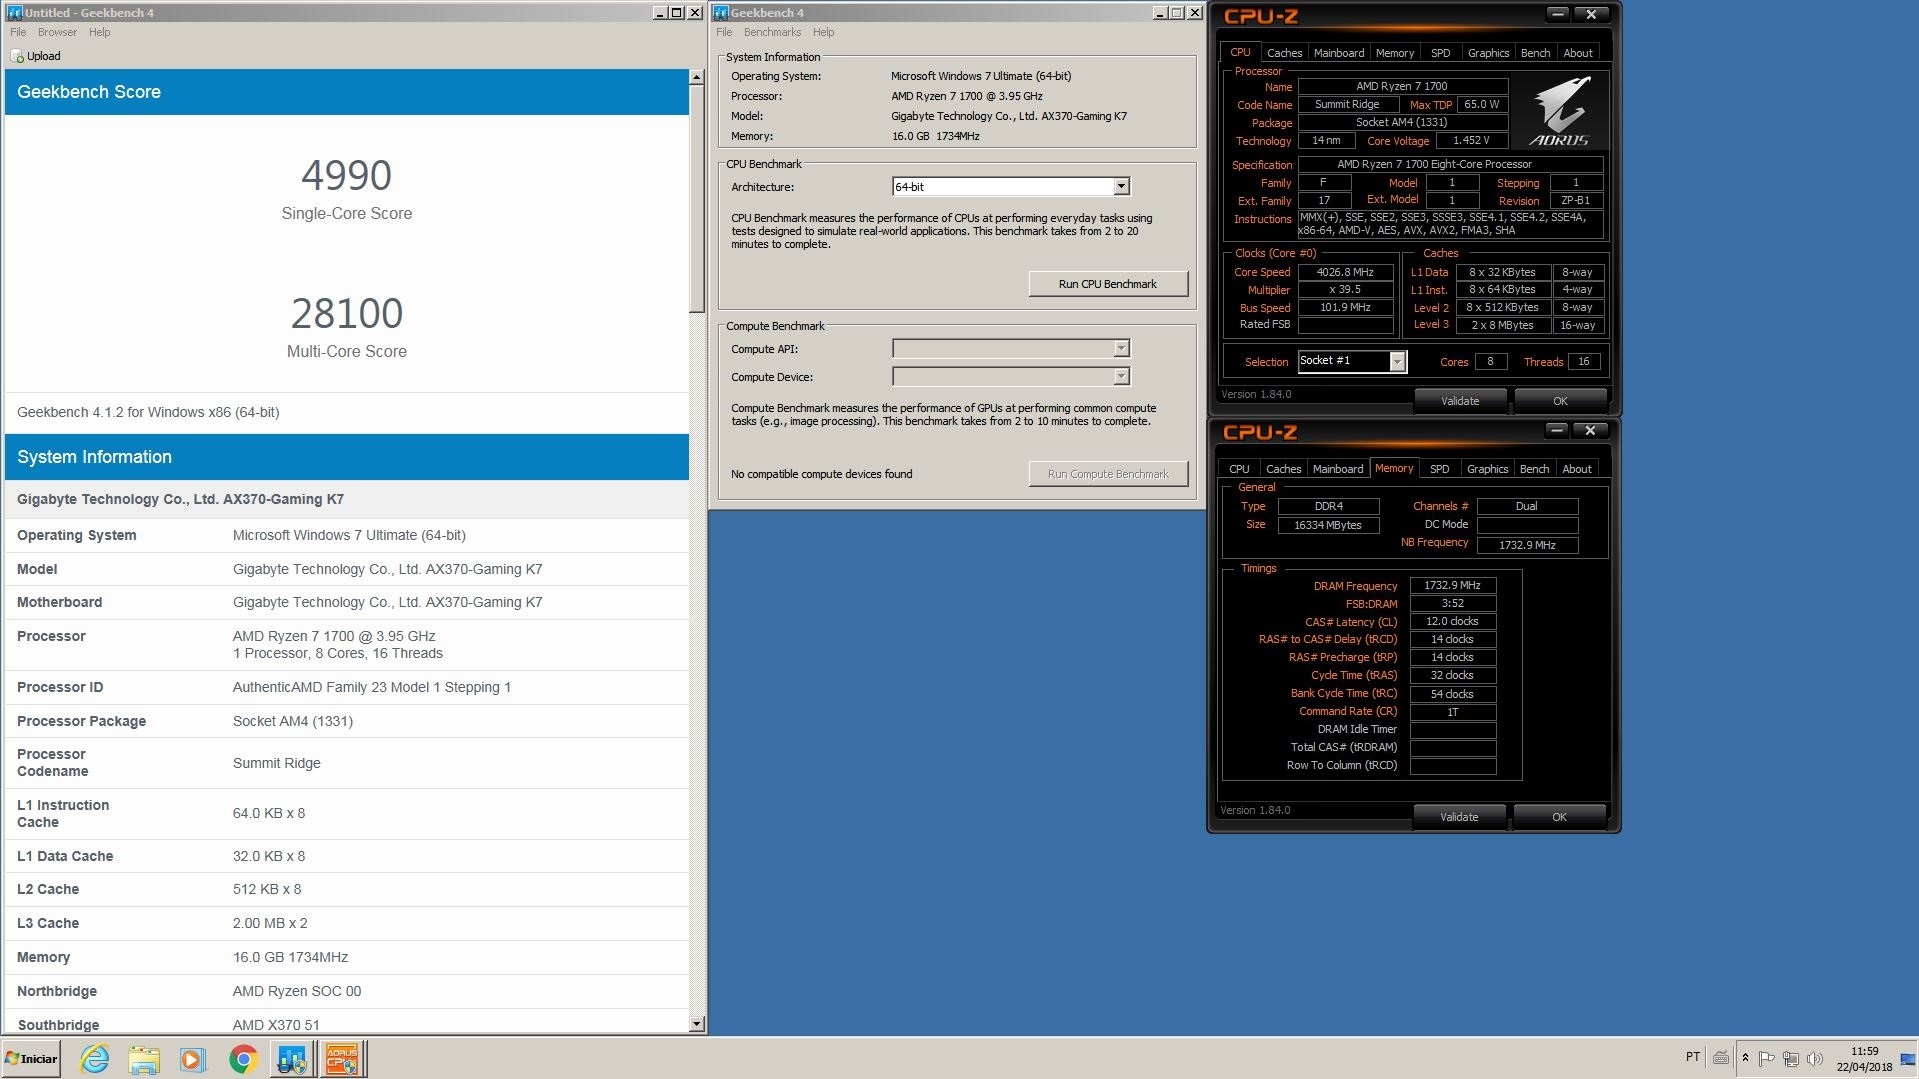Open Help menu in Untitled Geekbench window

(x=99, y=32)
